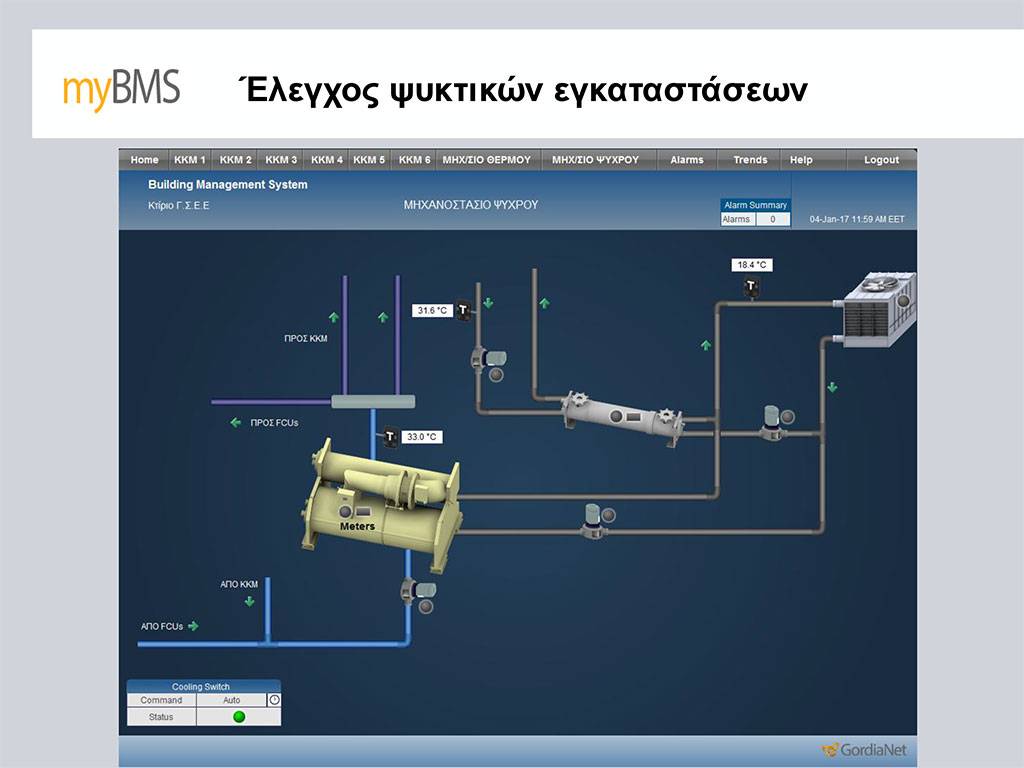
Task: Click the 31.6 °C temperature sensor icon
Action: point(463,311)
